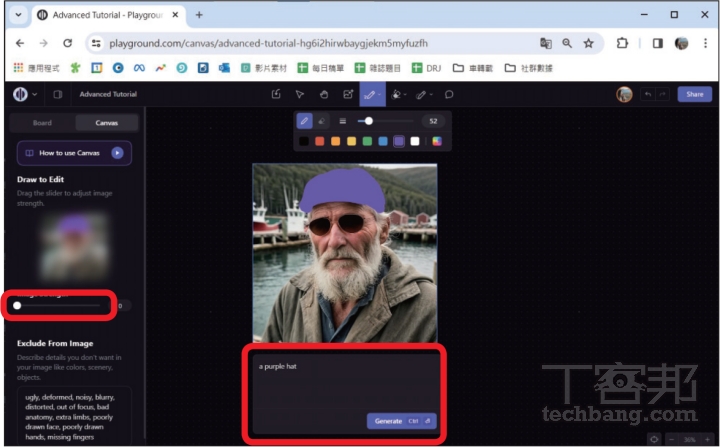
Task: Select the inpaint brush tool
Action: 421,95
